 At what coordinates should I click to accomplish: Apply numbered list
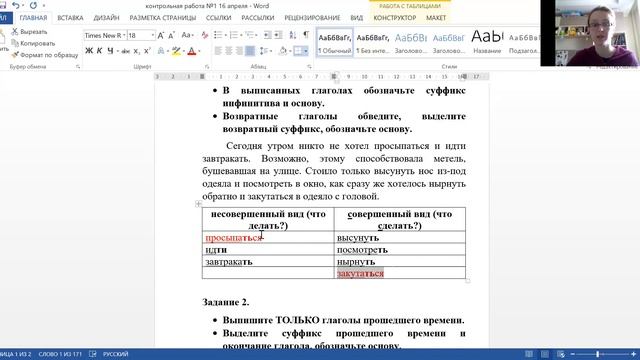(x=233, y=36)
